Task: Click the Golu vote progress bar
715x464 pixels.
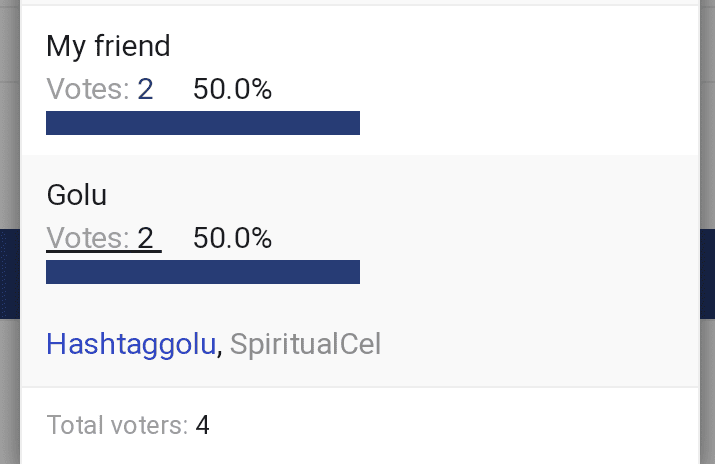Action: click(x=203, y=272)
